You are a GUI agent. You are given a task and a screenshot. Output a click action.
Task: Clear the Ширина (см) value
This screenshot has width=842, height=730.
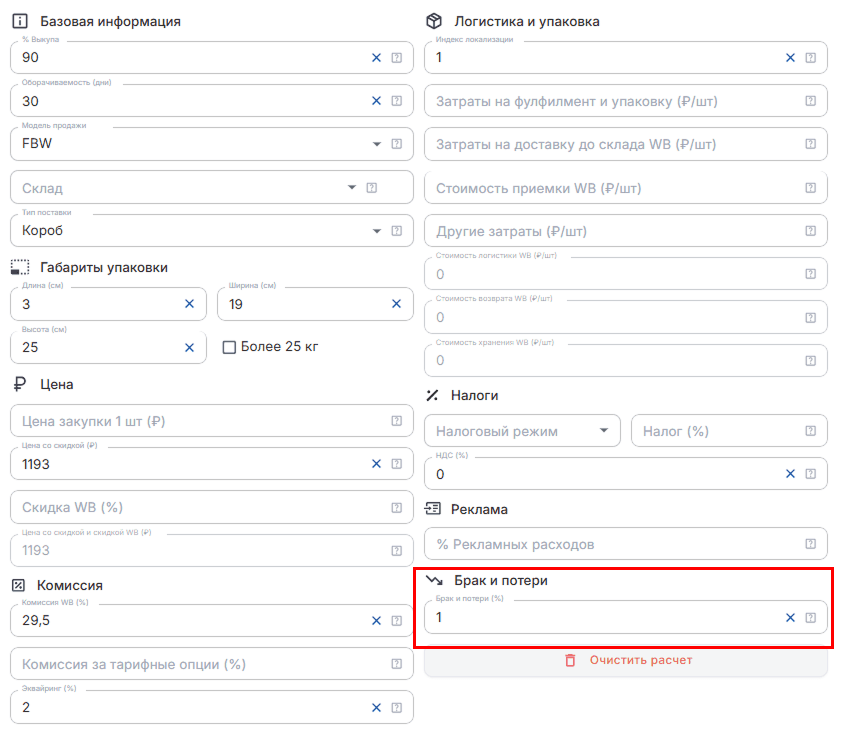pos(396,304)
